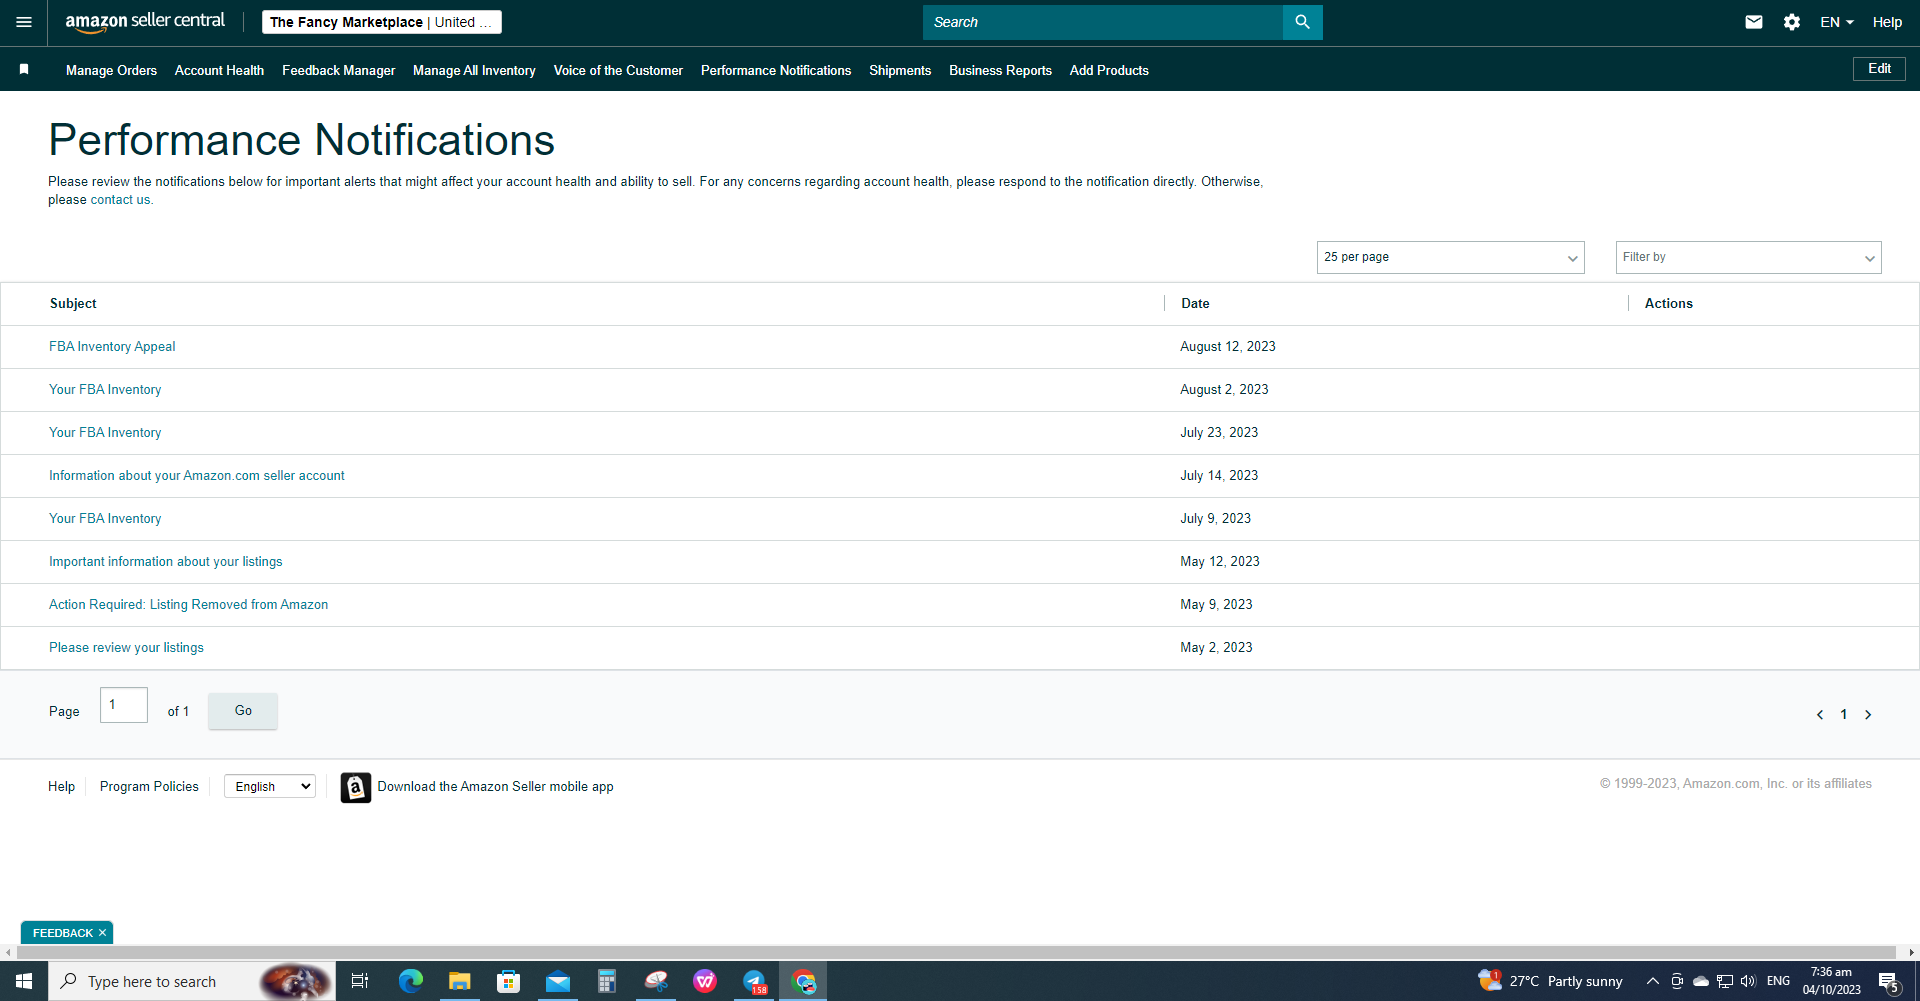Open the weather widget in taskbar
1920x1001 pixels.
tap(1550, 981)
